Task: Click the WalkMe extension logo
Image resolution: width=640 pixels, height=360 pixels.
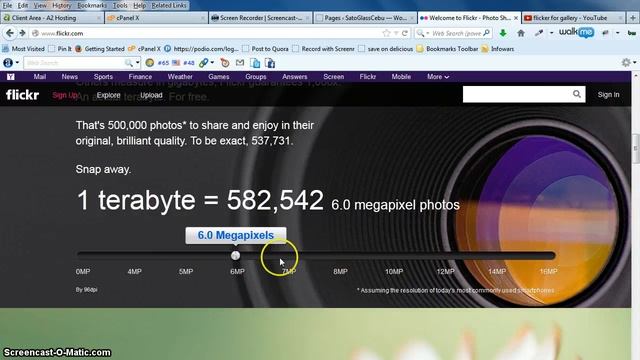Action: pyautogui.click(x=576, y=32)
